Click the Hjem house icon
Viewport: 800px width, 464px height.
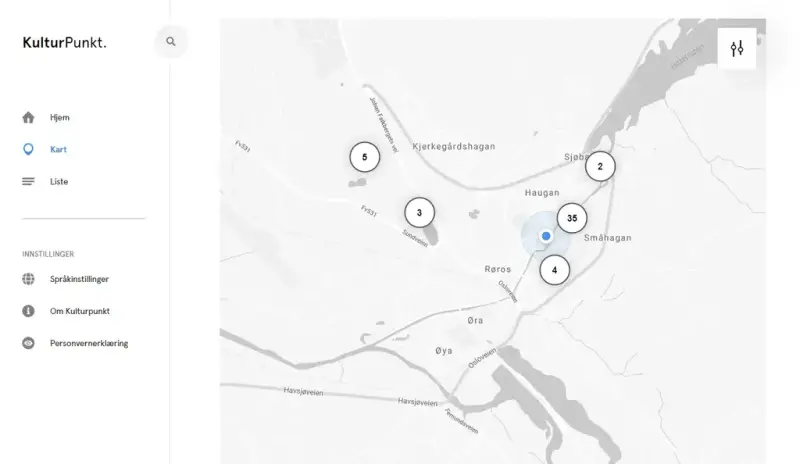pos(29,118)
